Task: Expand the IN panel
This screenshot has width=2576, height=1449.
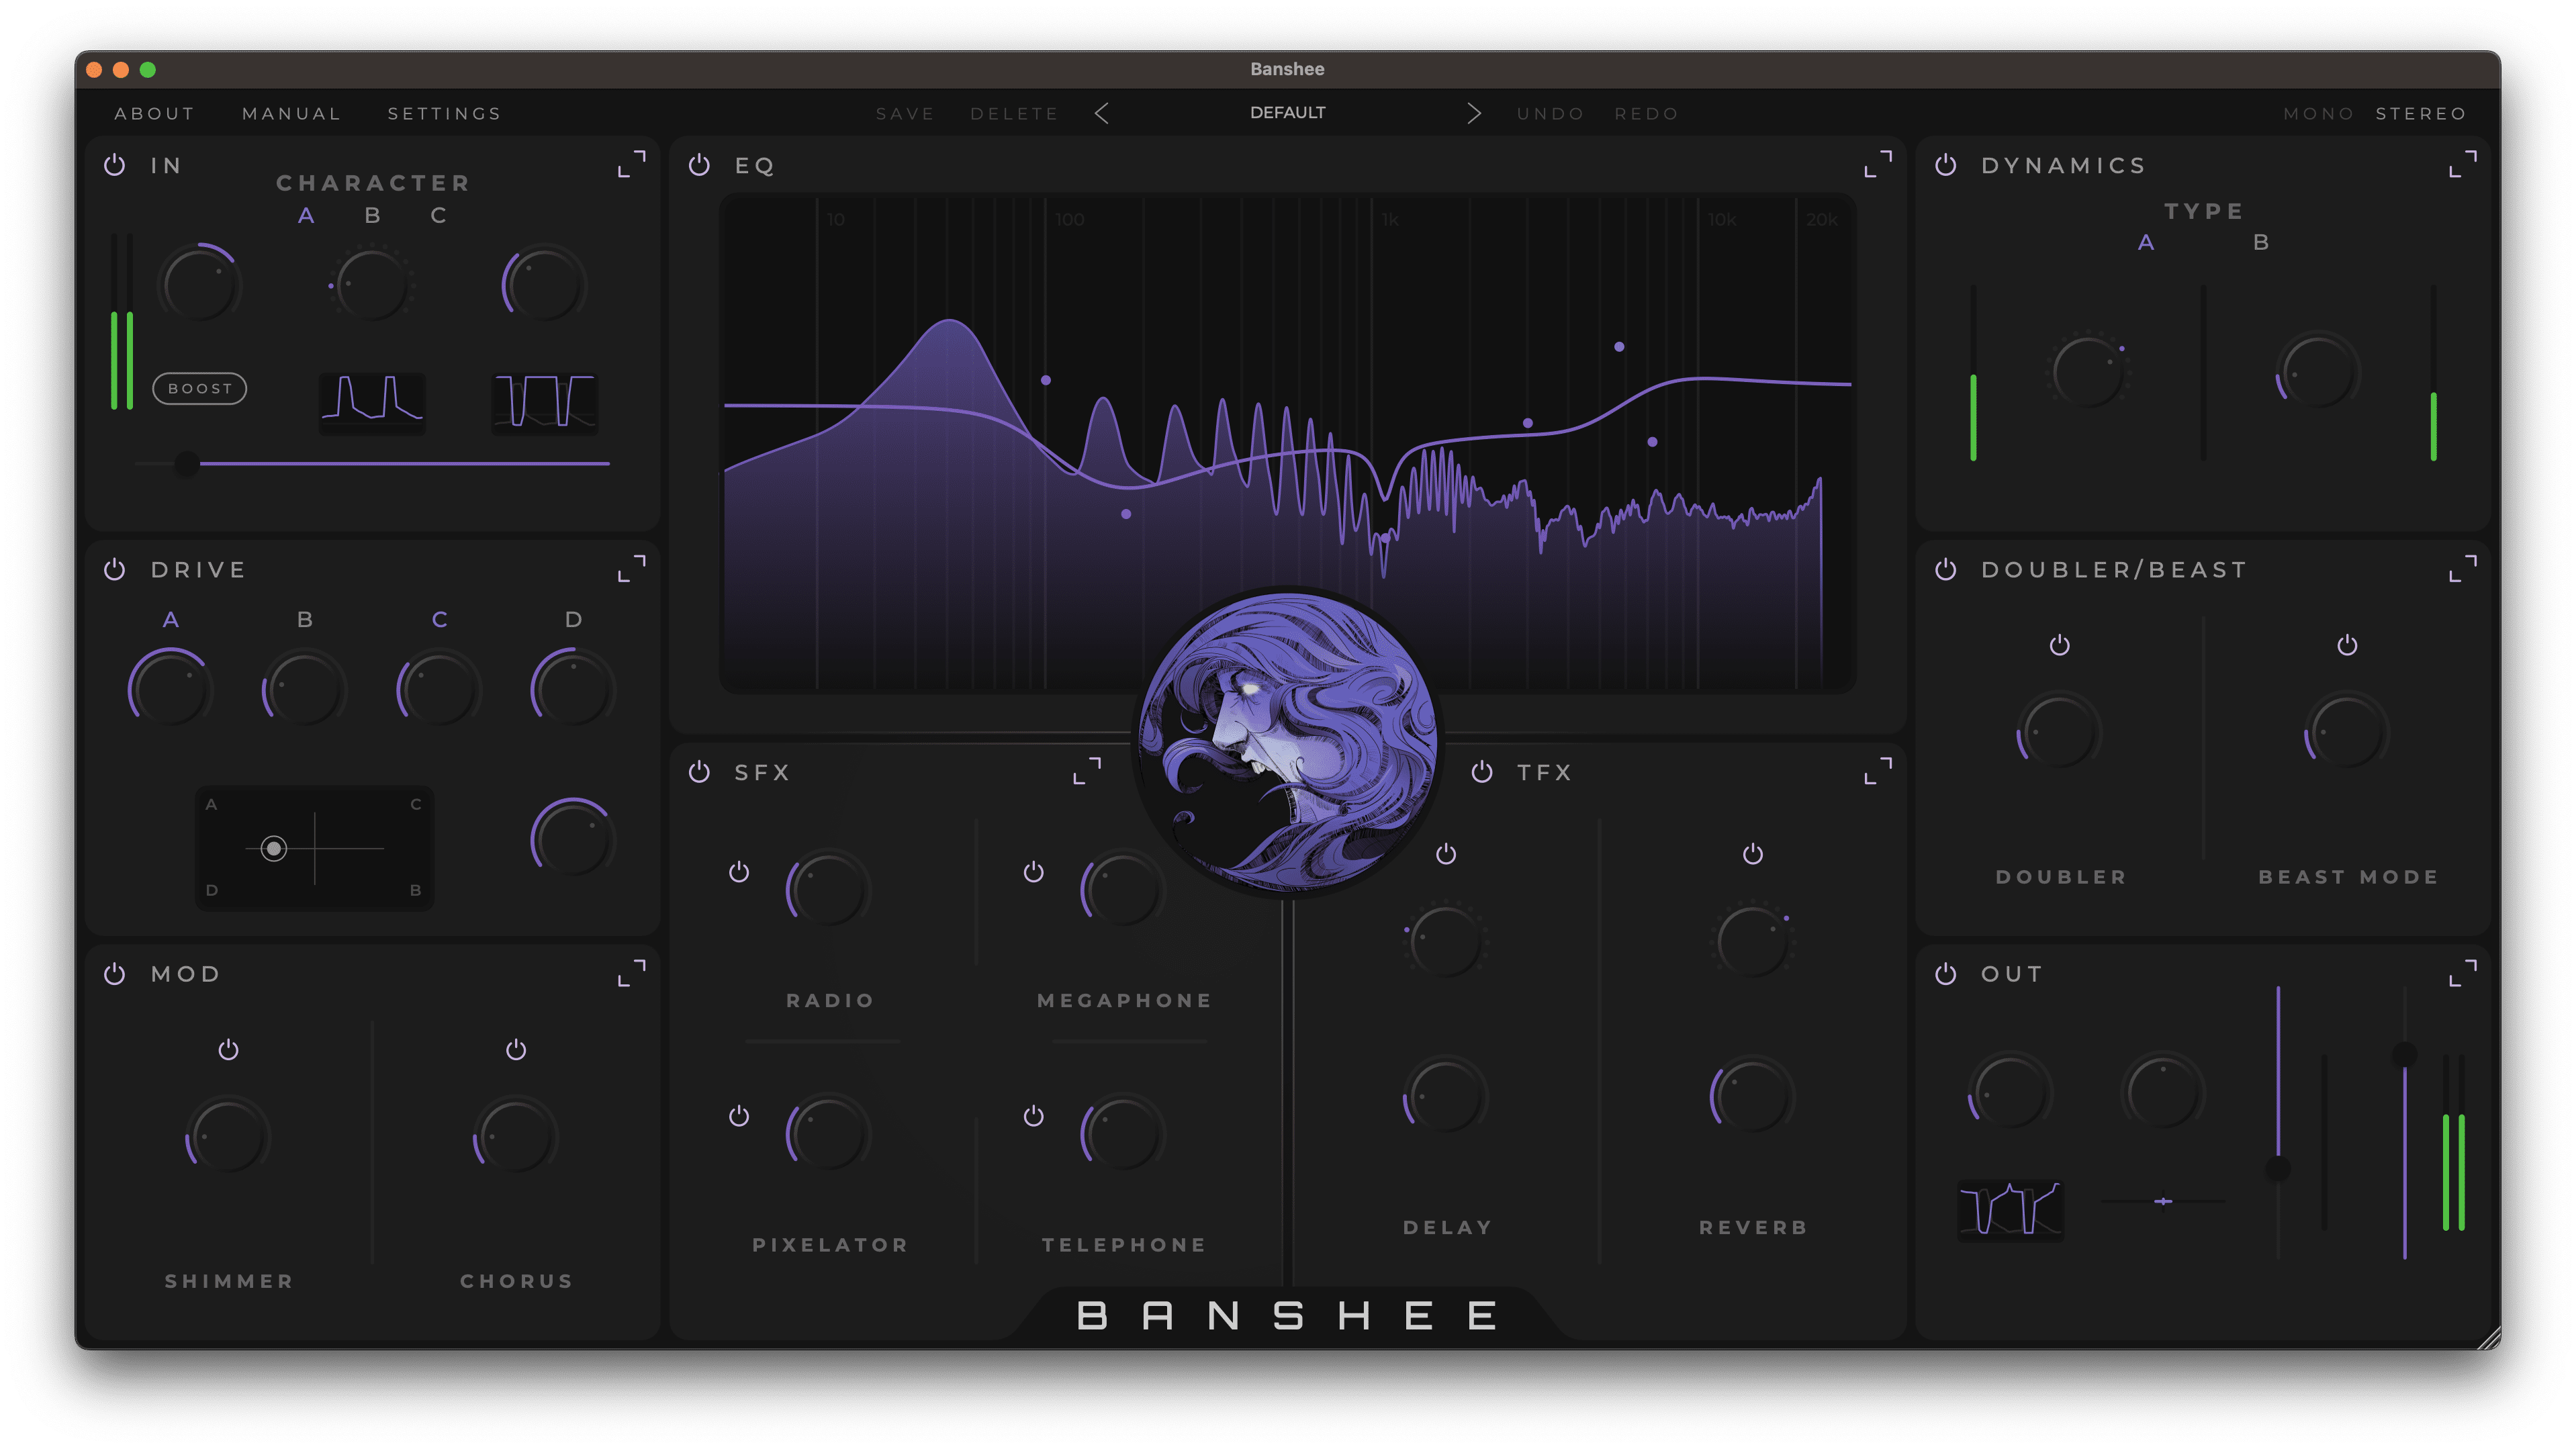Action: [x=632, y=164]
